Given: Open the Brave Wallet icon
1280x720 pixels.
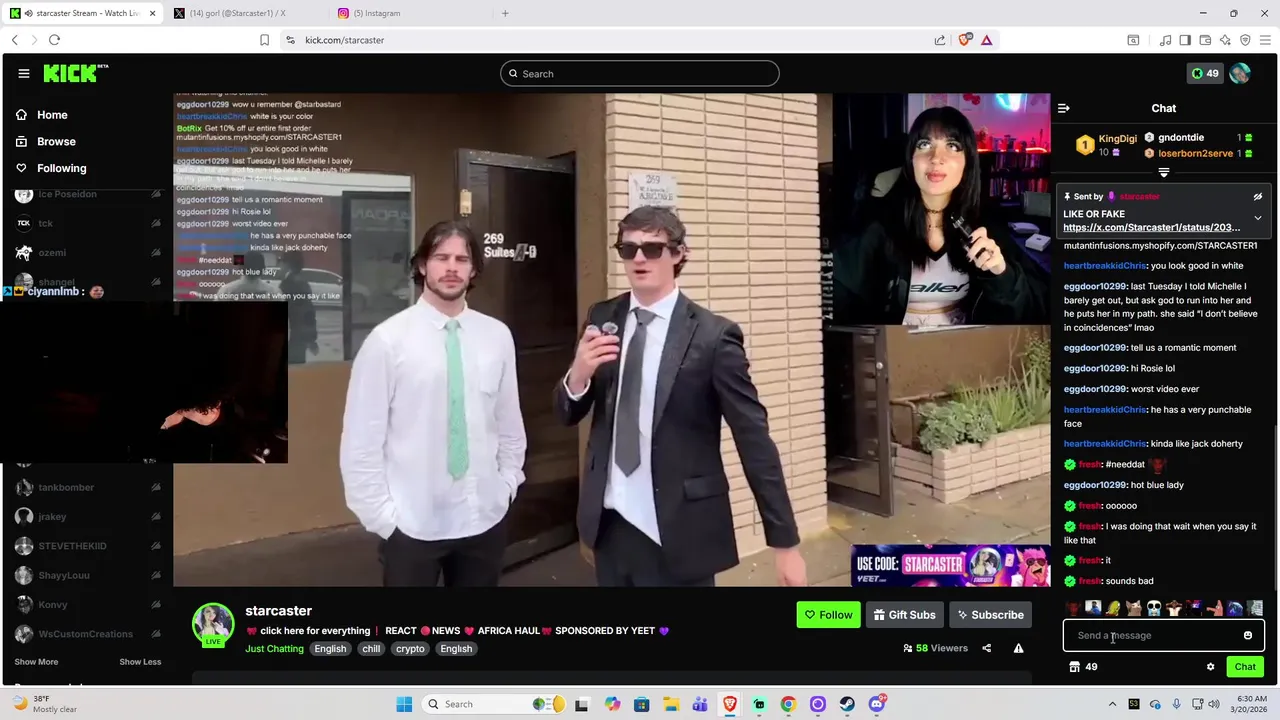Looking at the screenshot, I should 1206,40.
